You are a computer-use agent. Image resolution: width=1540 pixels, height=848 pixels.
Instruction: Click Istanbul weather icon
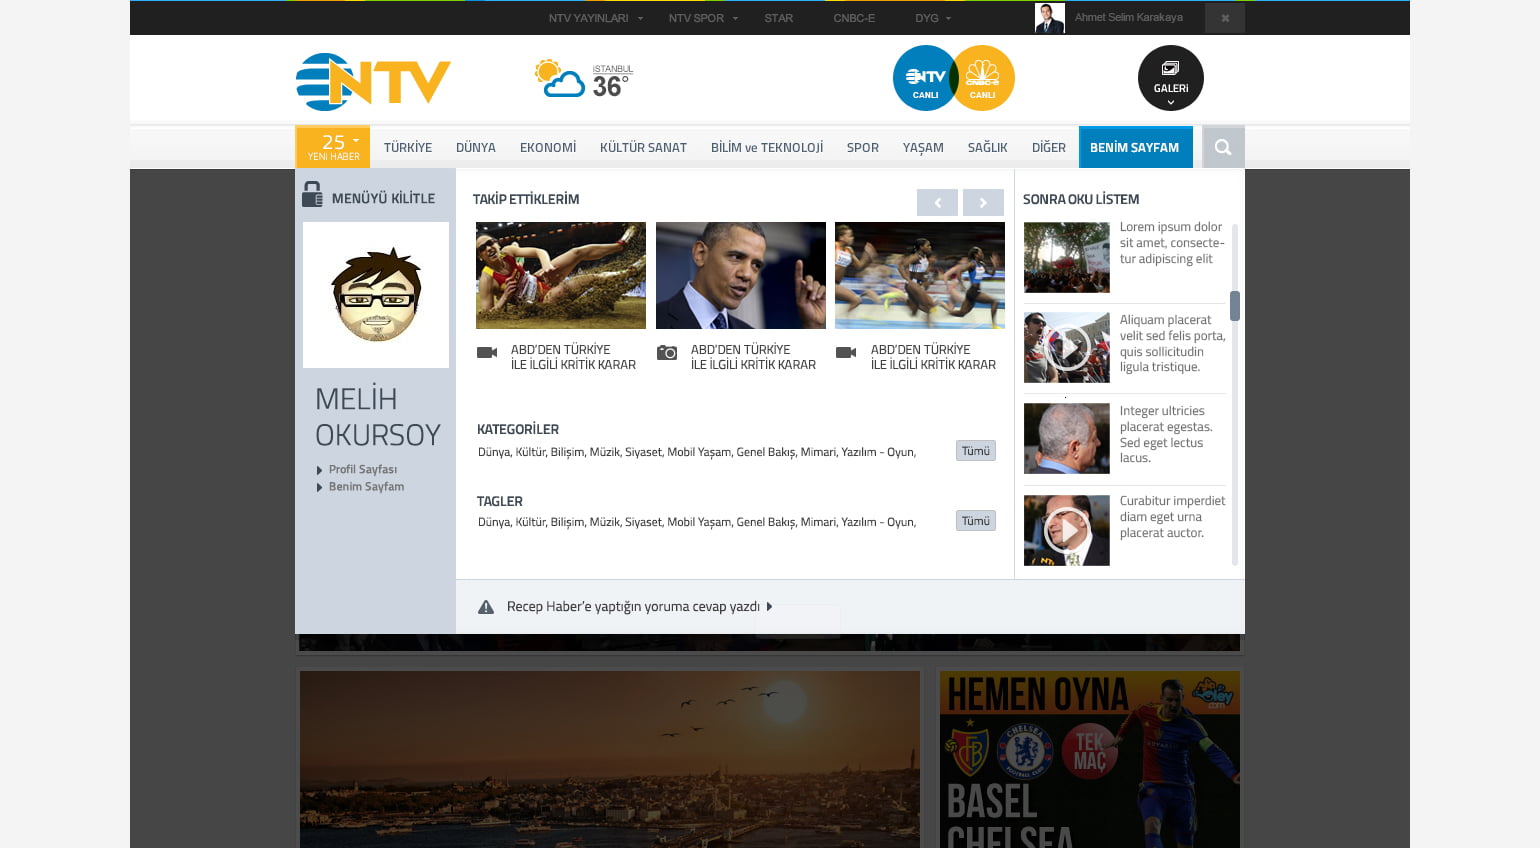[559, 79]
